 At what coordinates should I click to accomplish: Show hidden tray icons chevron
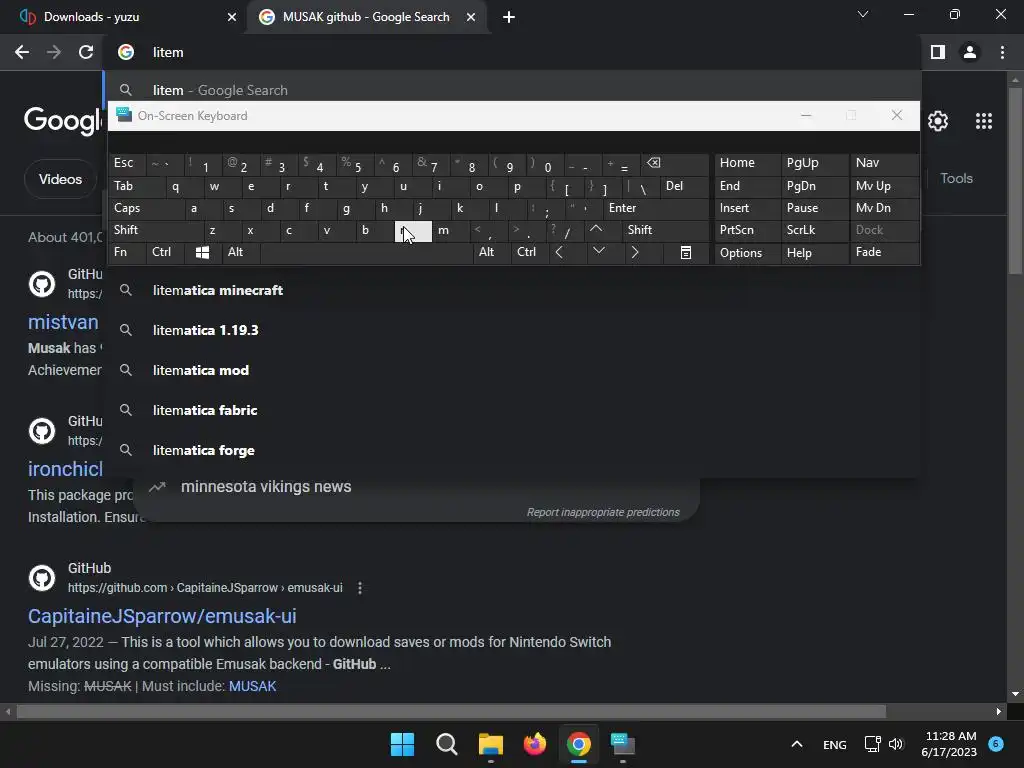797,744
